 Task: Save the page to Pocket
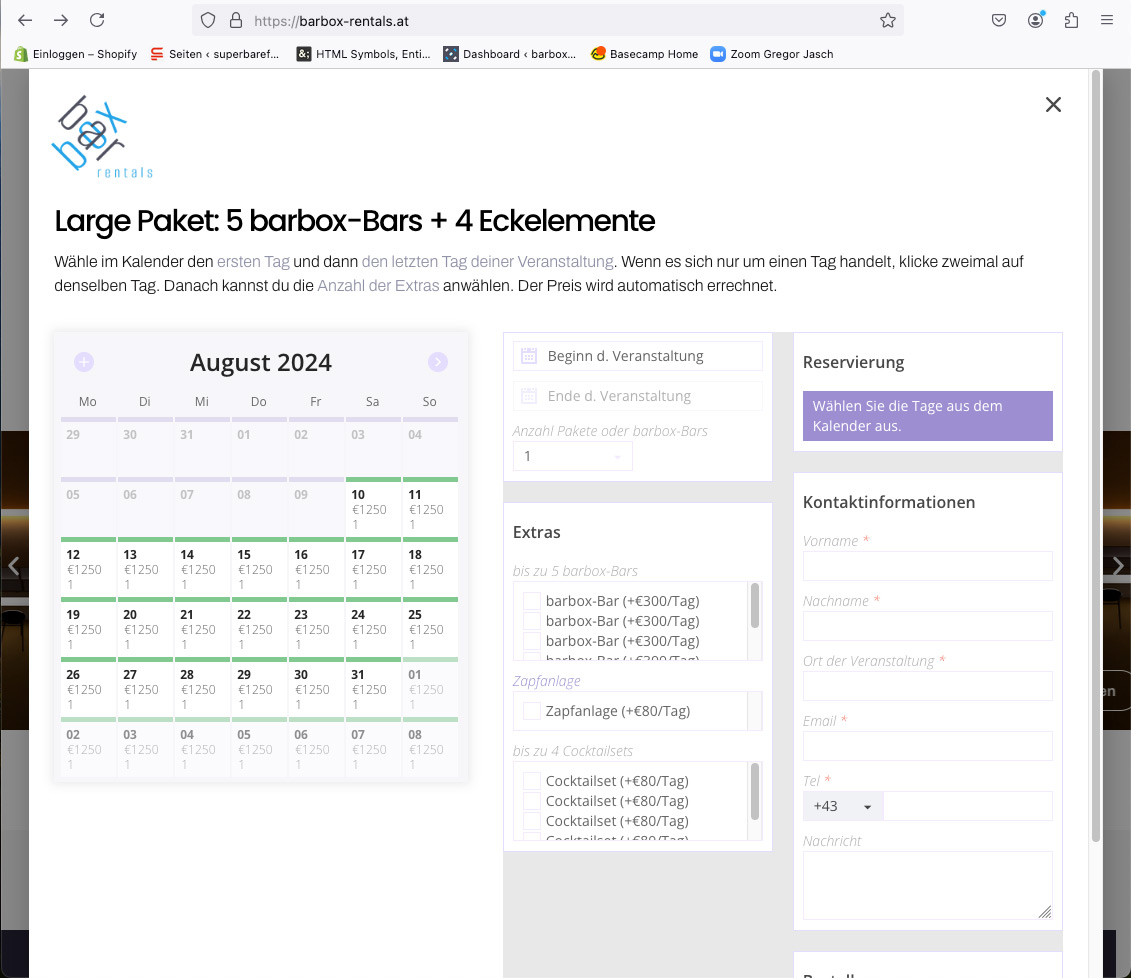point(999,20)
